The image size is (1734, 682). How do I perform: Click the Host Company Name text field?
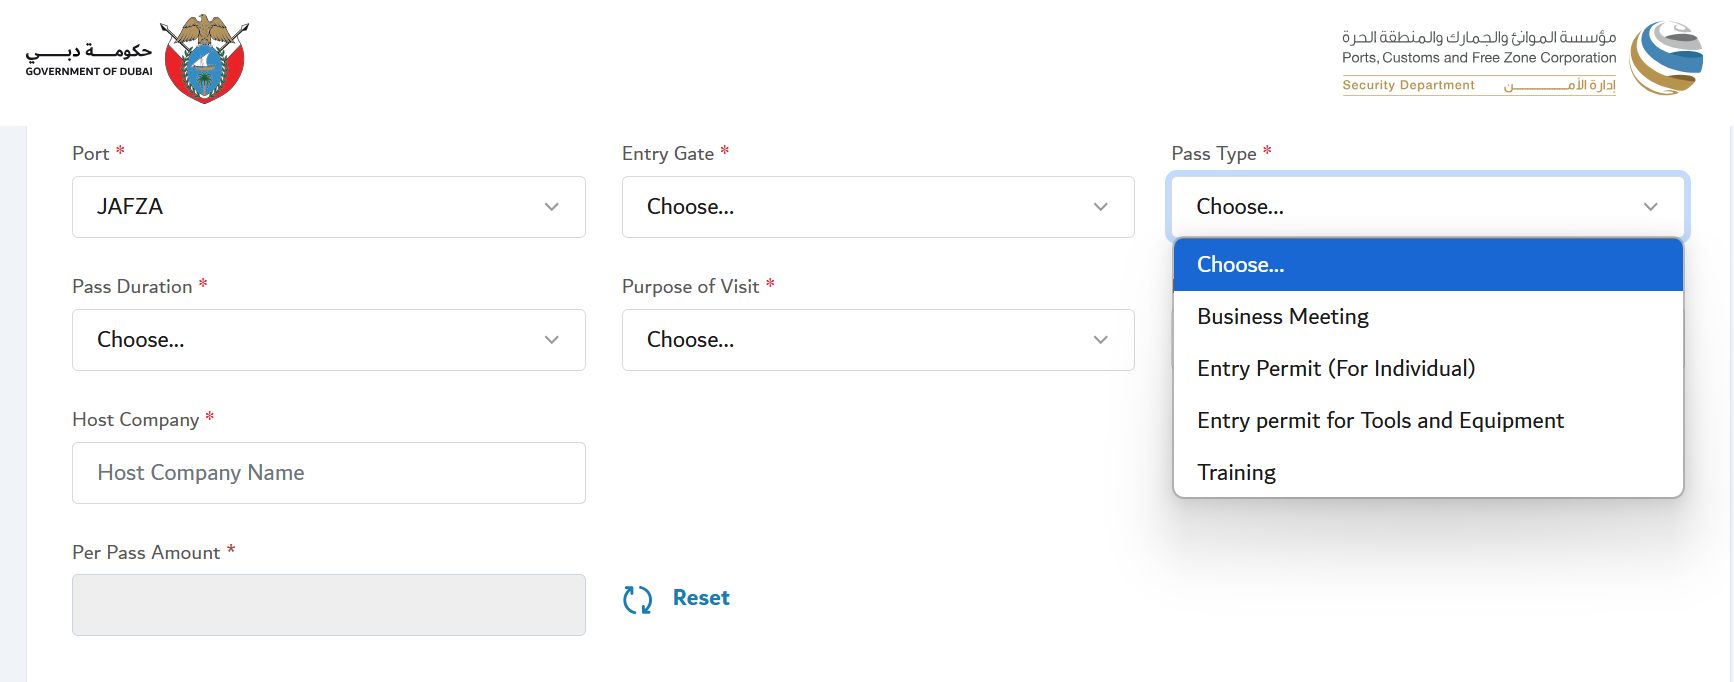pos(328,473)
